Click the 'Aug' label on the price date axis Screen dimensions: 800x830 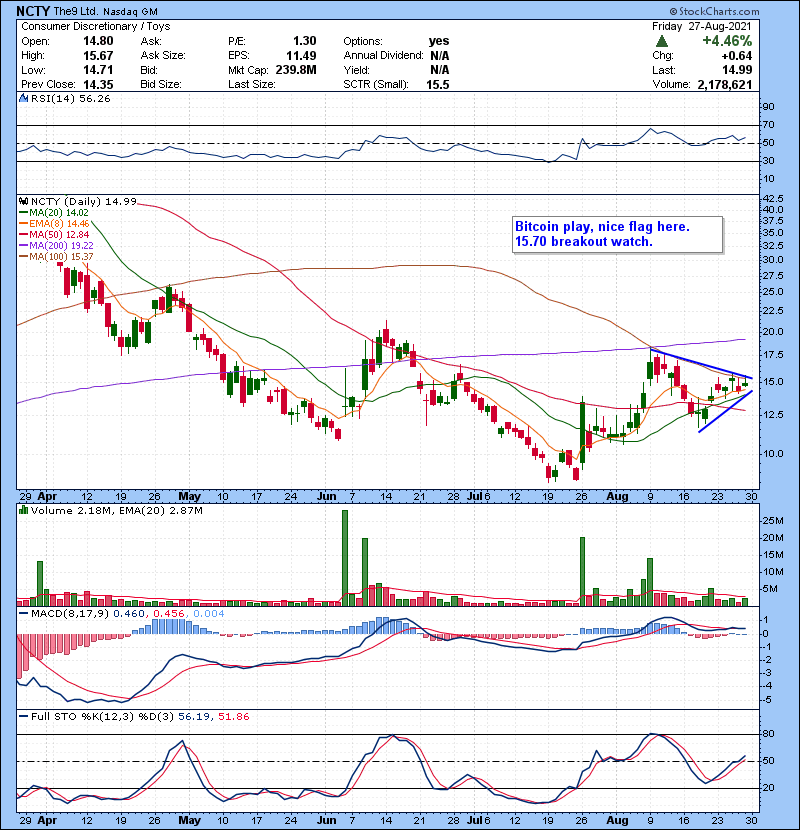click(617, 497)
